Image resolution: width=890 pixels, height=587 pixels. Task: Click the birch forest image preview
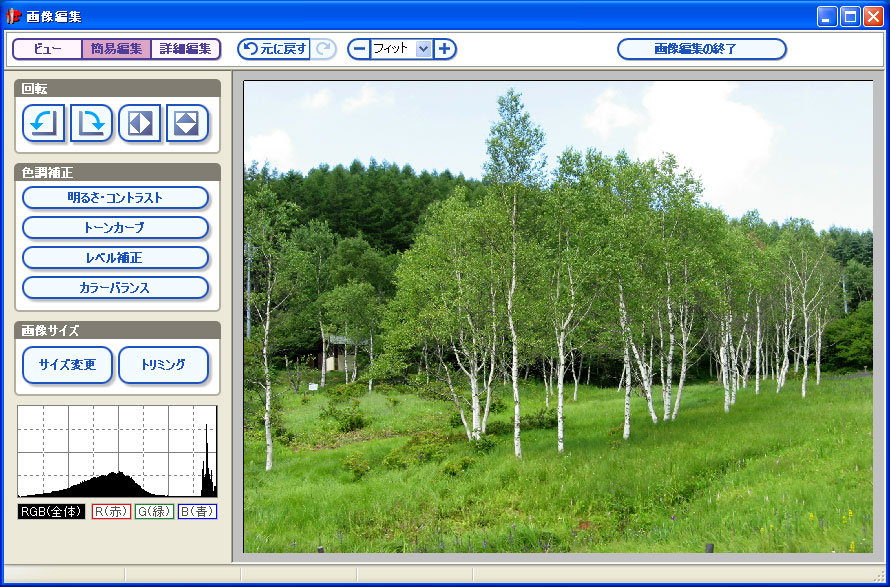coord(558,317)
